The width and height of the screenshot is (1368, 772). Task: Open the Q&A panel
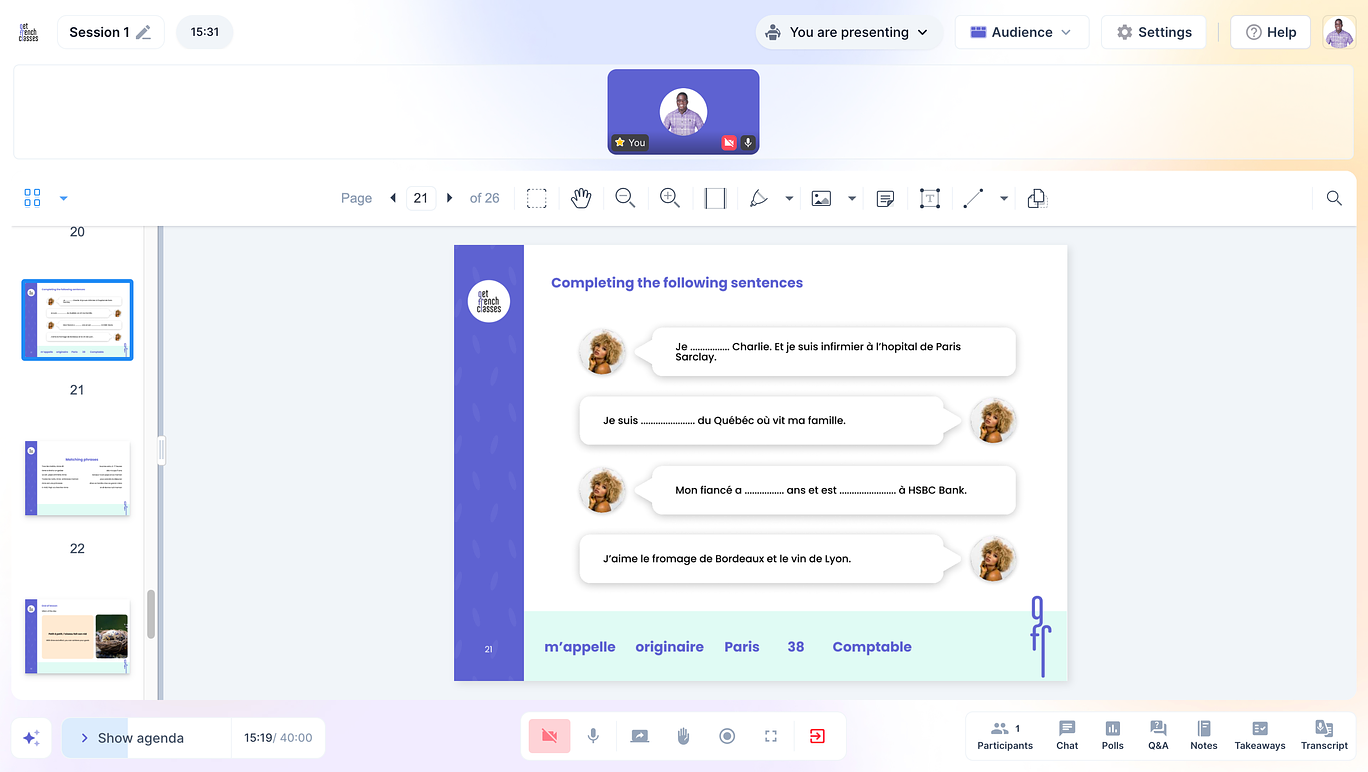[x=1158, y=735]
